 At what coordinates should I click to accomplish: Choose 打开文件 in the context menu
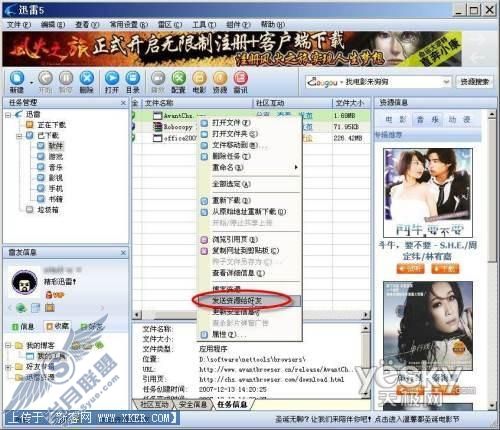click(249, 123)
